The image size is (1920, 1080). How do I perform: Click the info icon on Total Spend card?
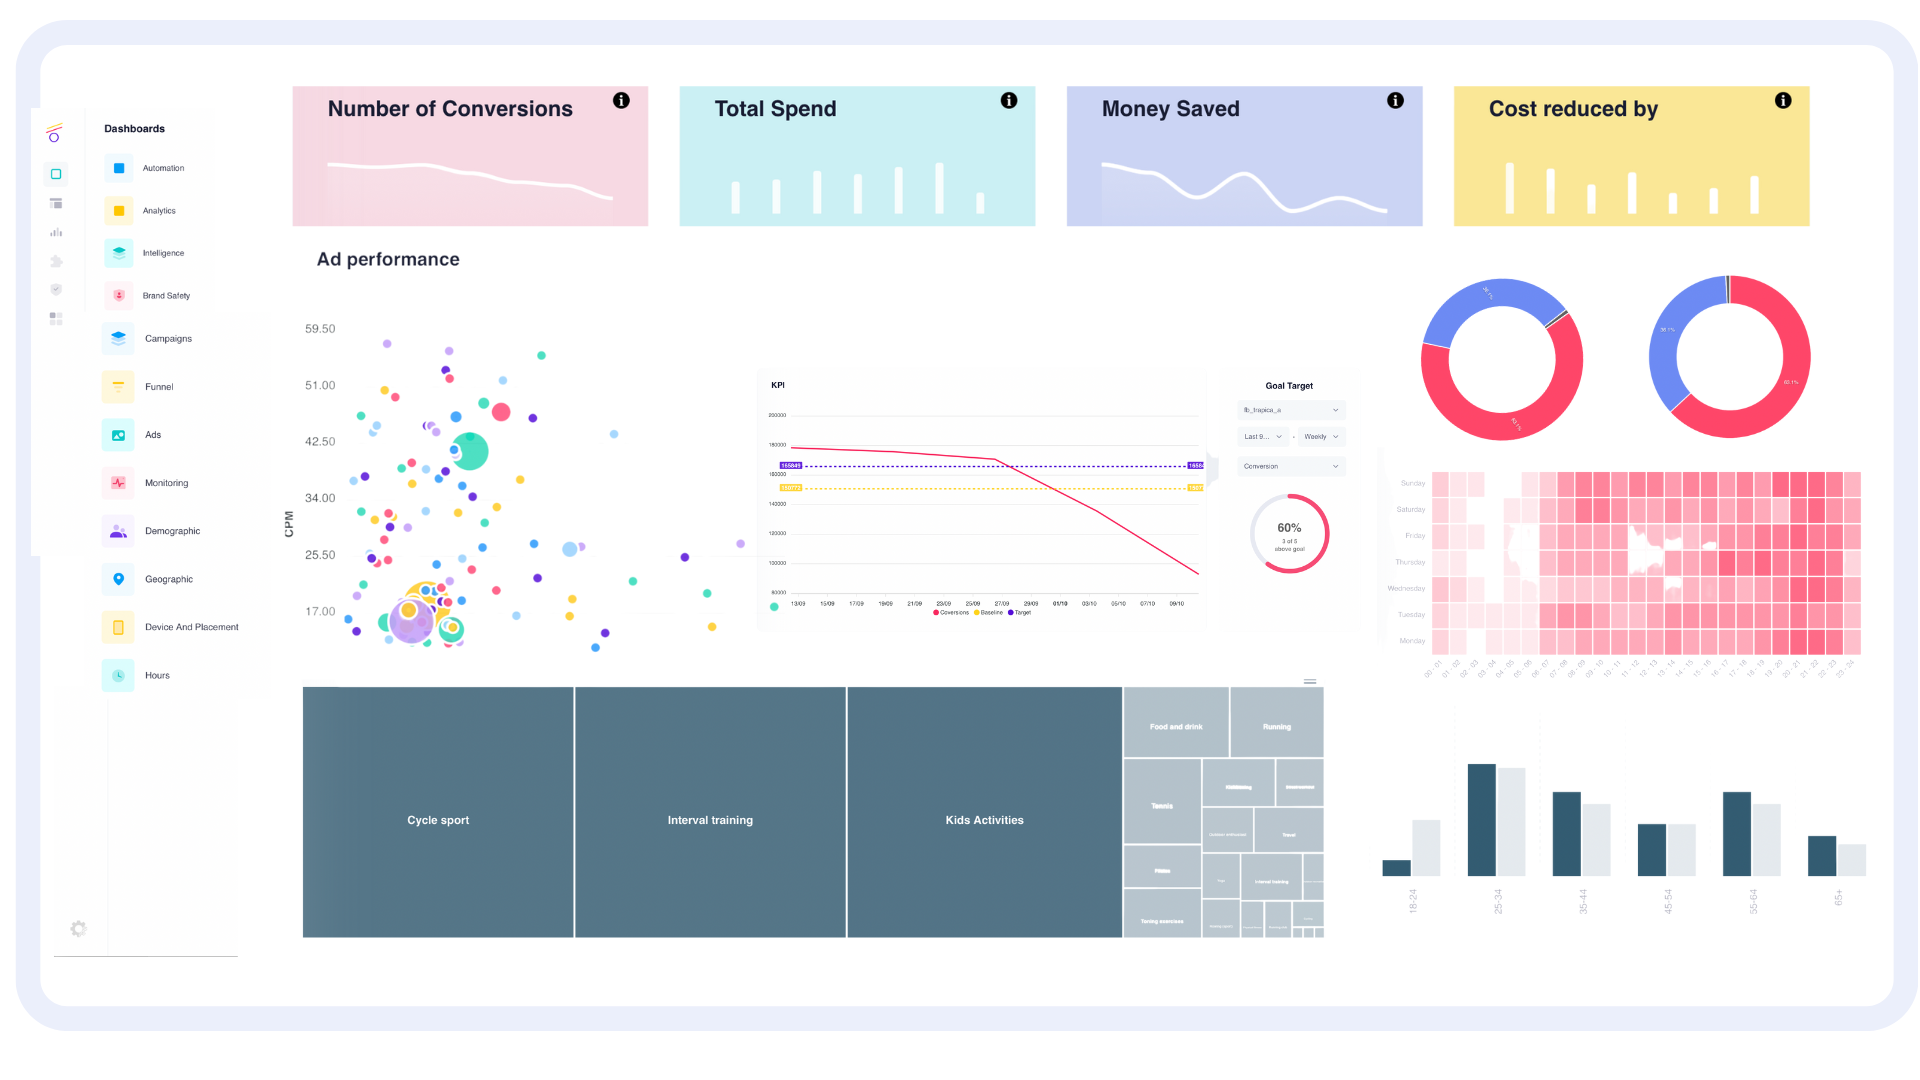1009,101
